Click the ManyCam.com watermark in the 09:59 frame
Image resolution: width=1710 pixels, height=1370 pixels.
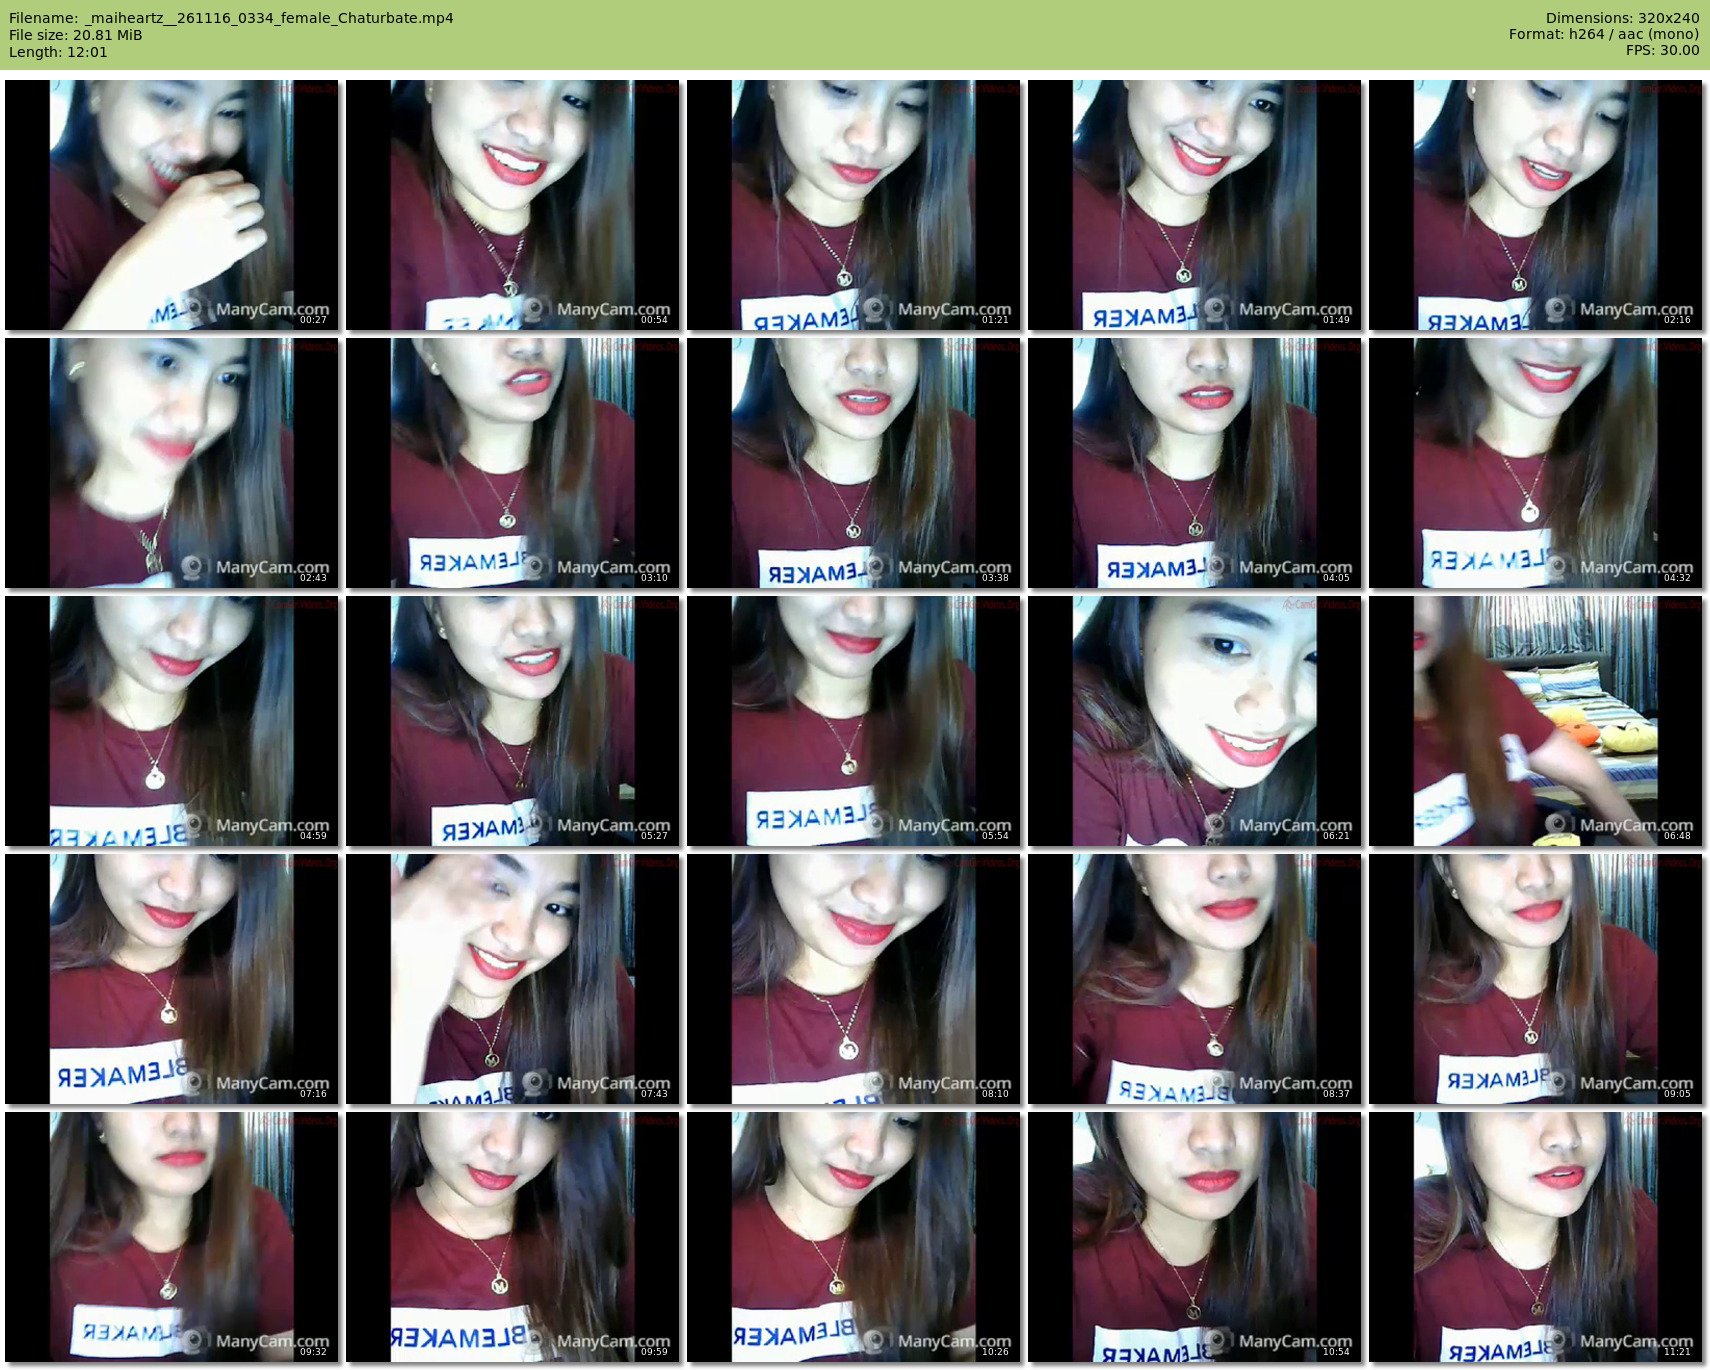click(x=612, y=1341)
